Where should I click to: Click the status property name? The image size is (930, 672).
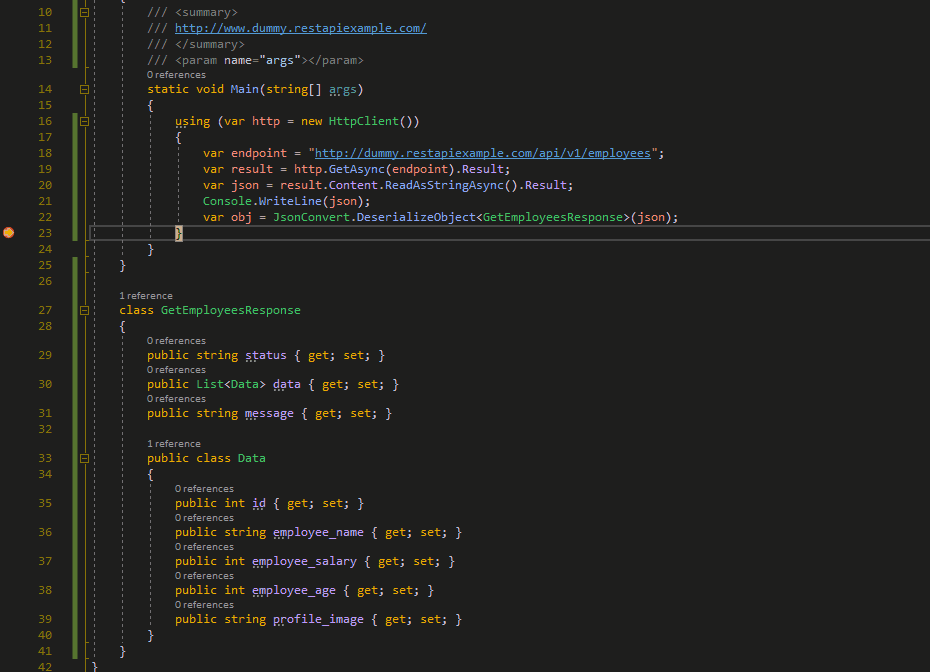pos(266,355)
